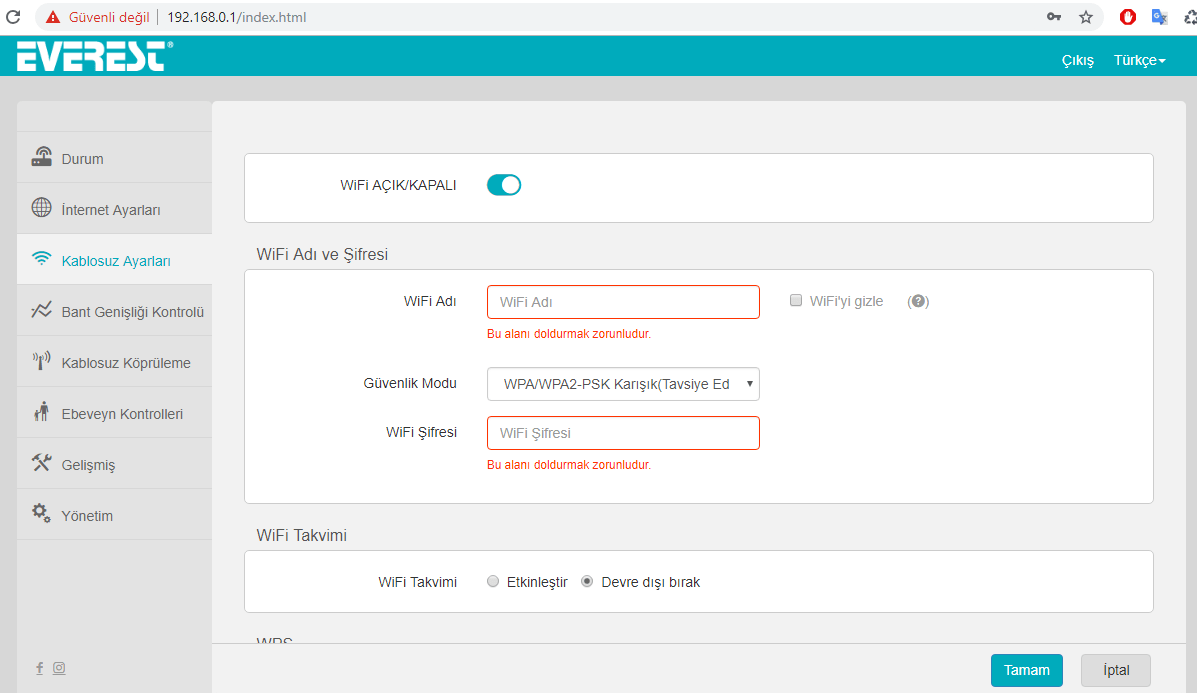
Task: Click the Ebeveyn Kontrolleri family icon
Action: [41, 413]
